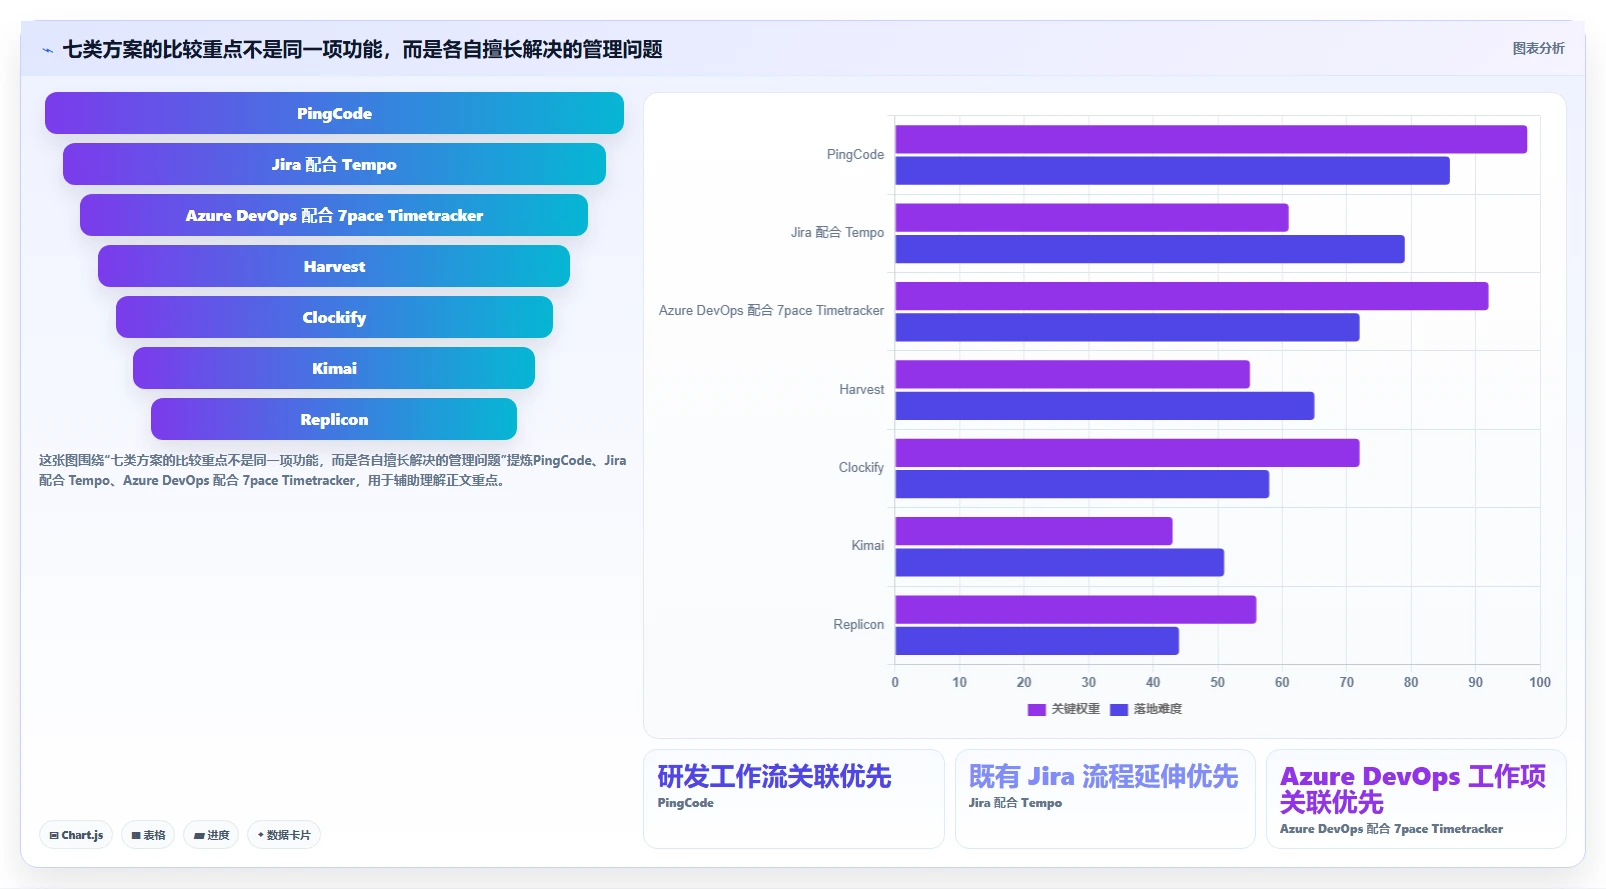Image resolution: width=1606 pixels, height=889 pixels.
Task: Click Azure DevOps row's blue chart bar
Action: point(1127,327)
